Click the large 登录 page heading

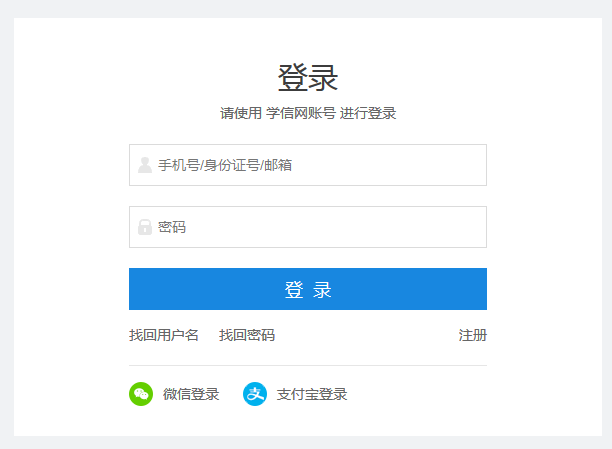tap(308, 78)
